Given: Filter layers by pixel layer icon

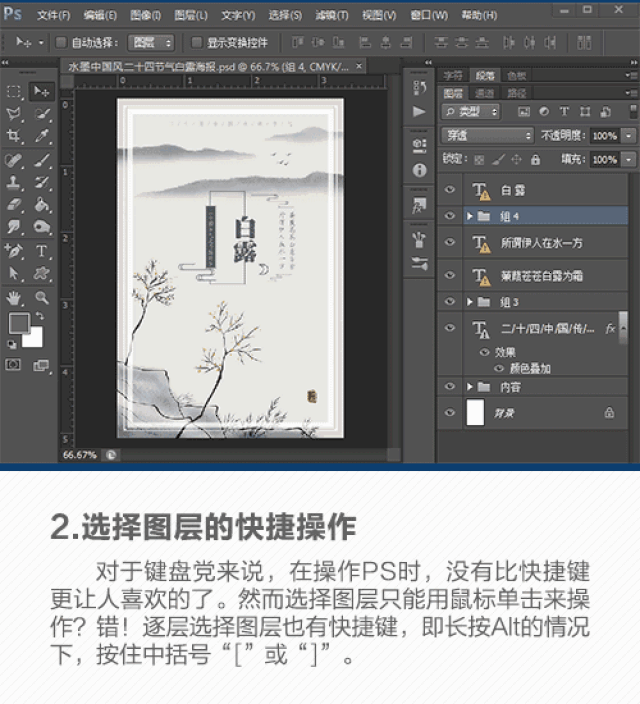Looking at the screenshot, I should click(x=524, y=111).
